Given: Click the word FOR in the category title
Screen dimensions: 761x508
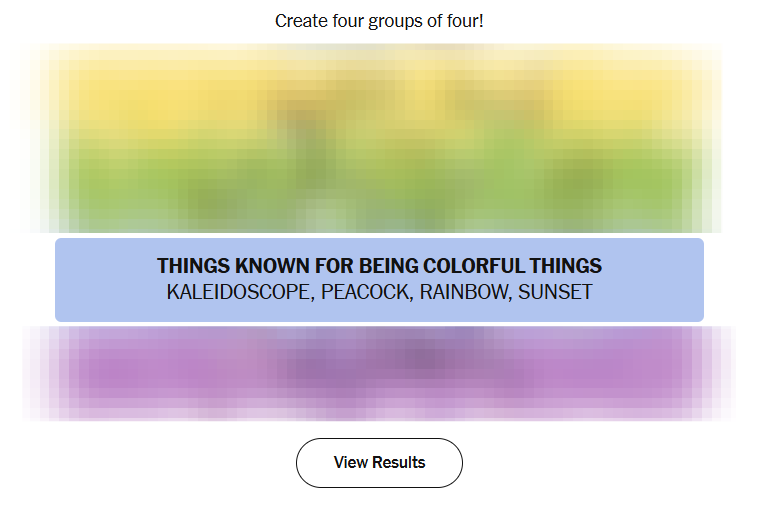Looking at the screenshot, I should [331, 266].
